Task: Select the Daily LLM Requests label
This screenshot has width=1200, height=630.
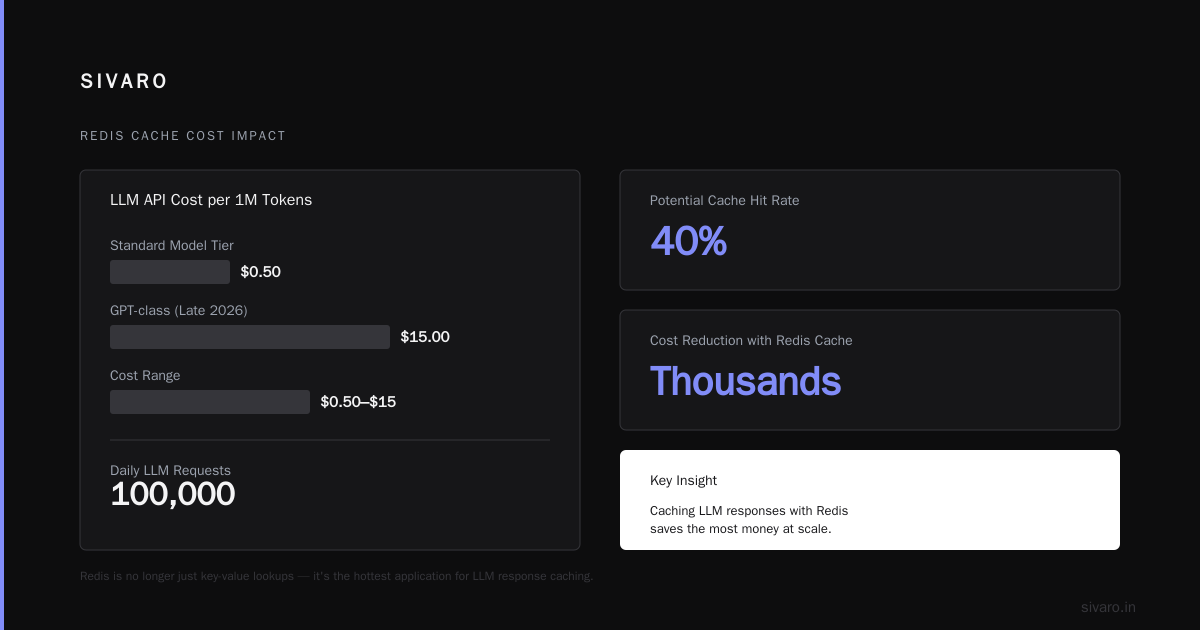Action: (170, 470)
